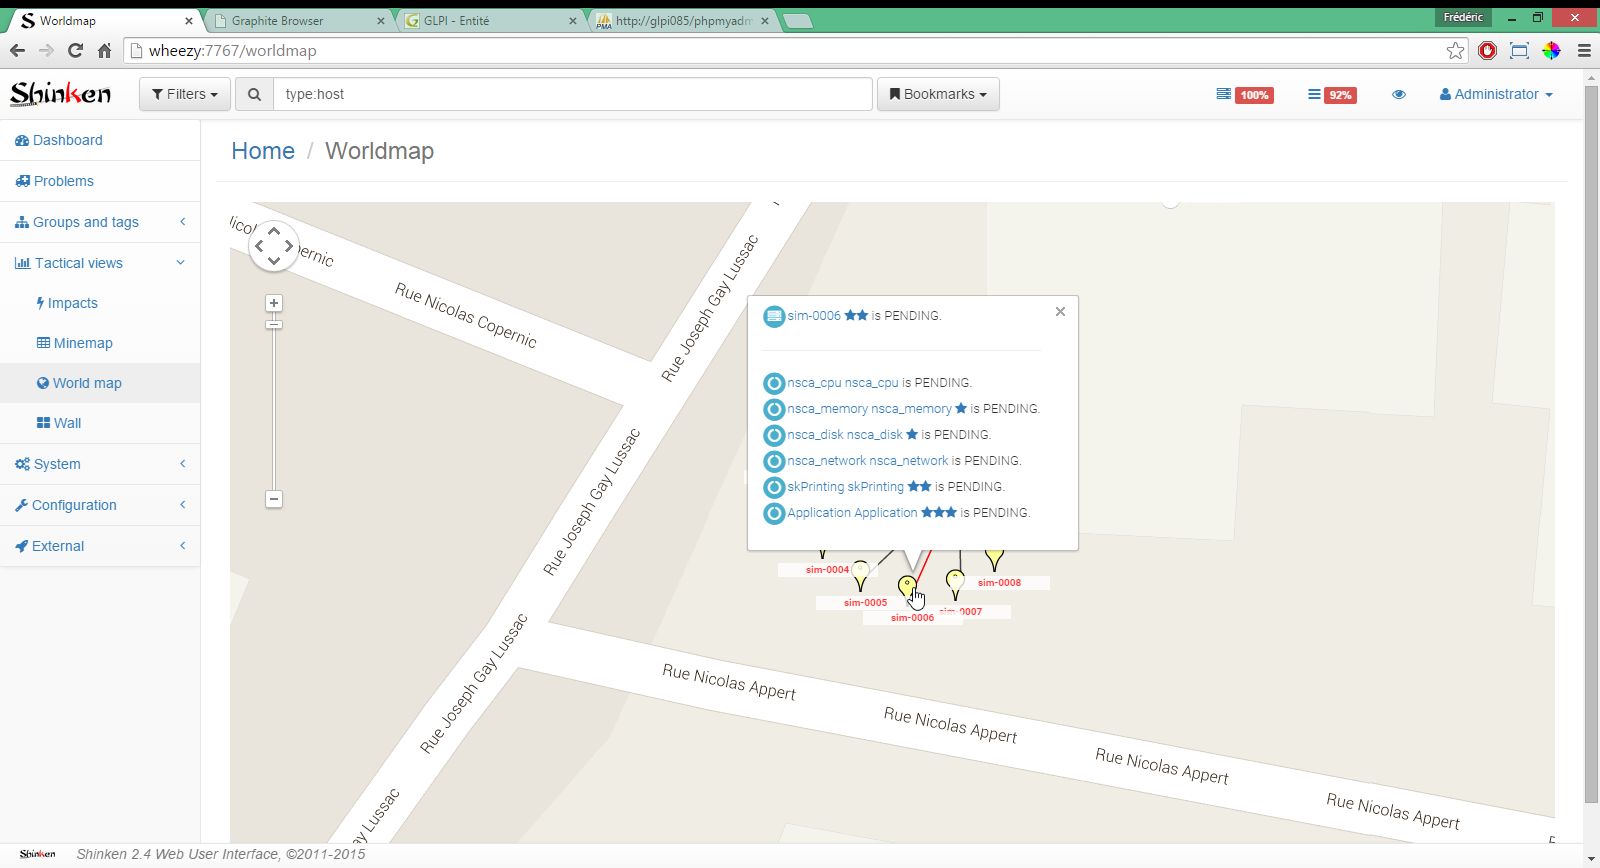This screenshot has height=868, width=1600.
Task: Click the pending icon beside nsca_cpu
Action: [774, 383]
